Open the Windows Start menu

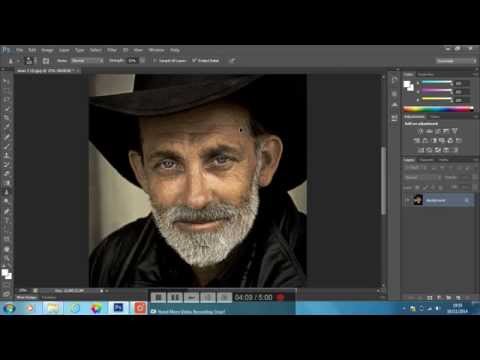[9, 308]
